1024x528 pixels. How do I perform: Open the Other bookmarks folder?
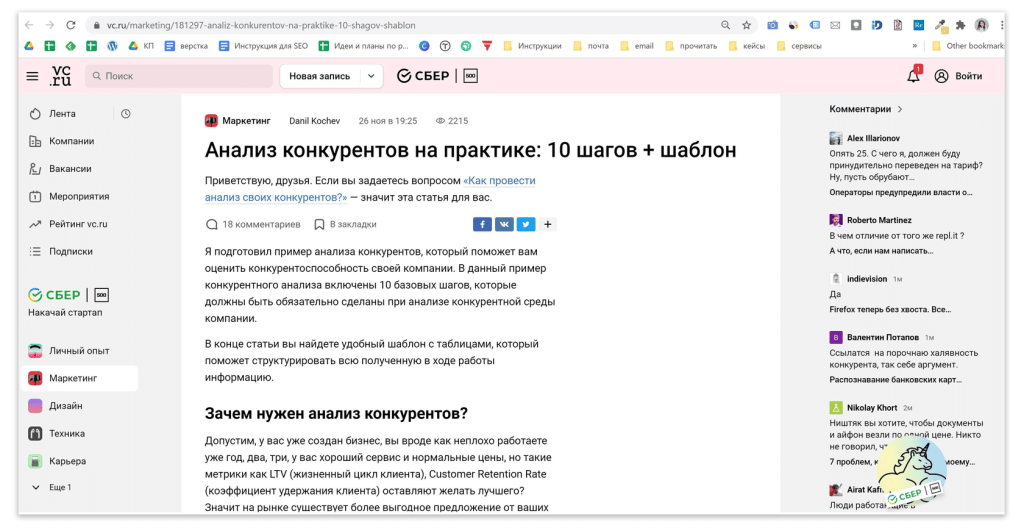point(968,46)
